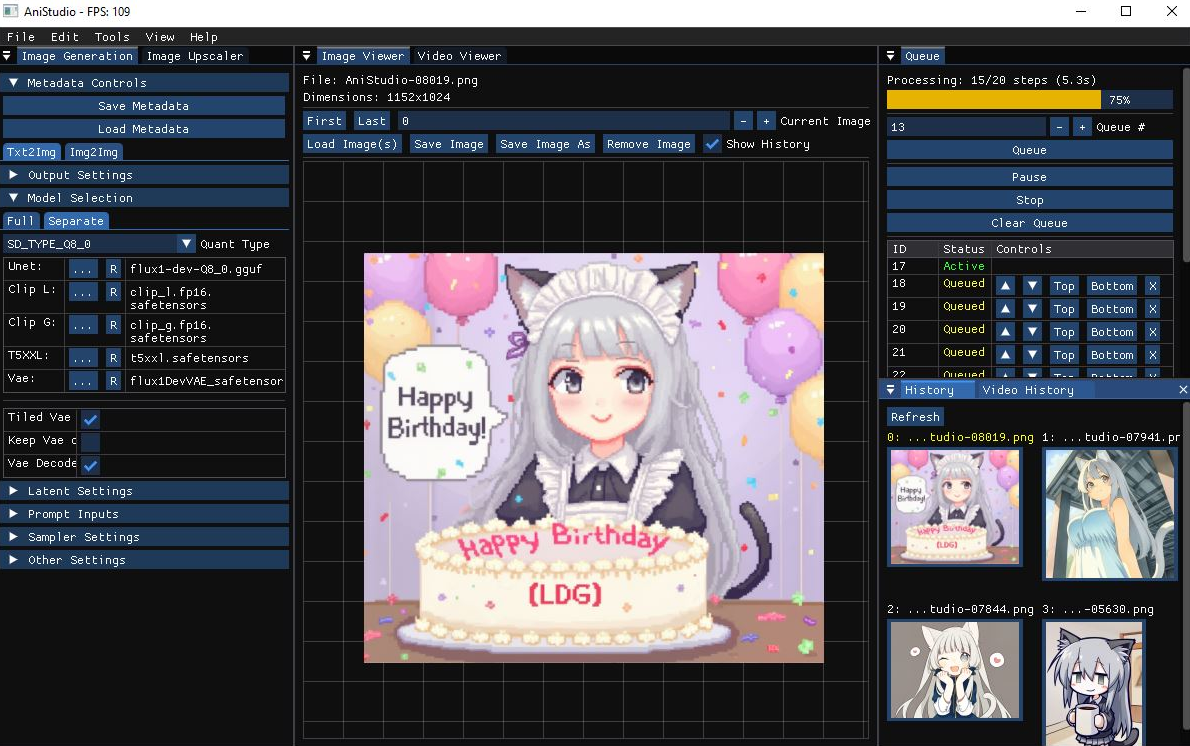Increase current image index with plus
Viewport: 1190px width, 746px height.
click(766, 121)
